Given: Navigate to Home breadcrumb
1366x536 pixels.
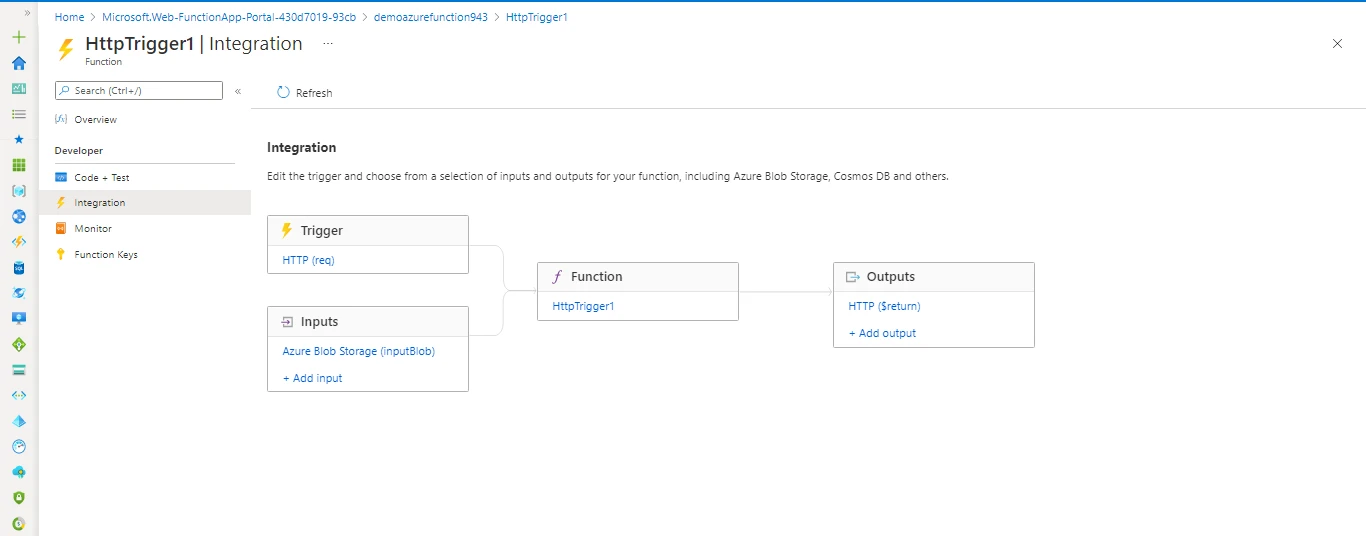Looking at the screenshot, I should point(69,17).
